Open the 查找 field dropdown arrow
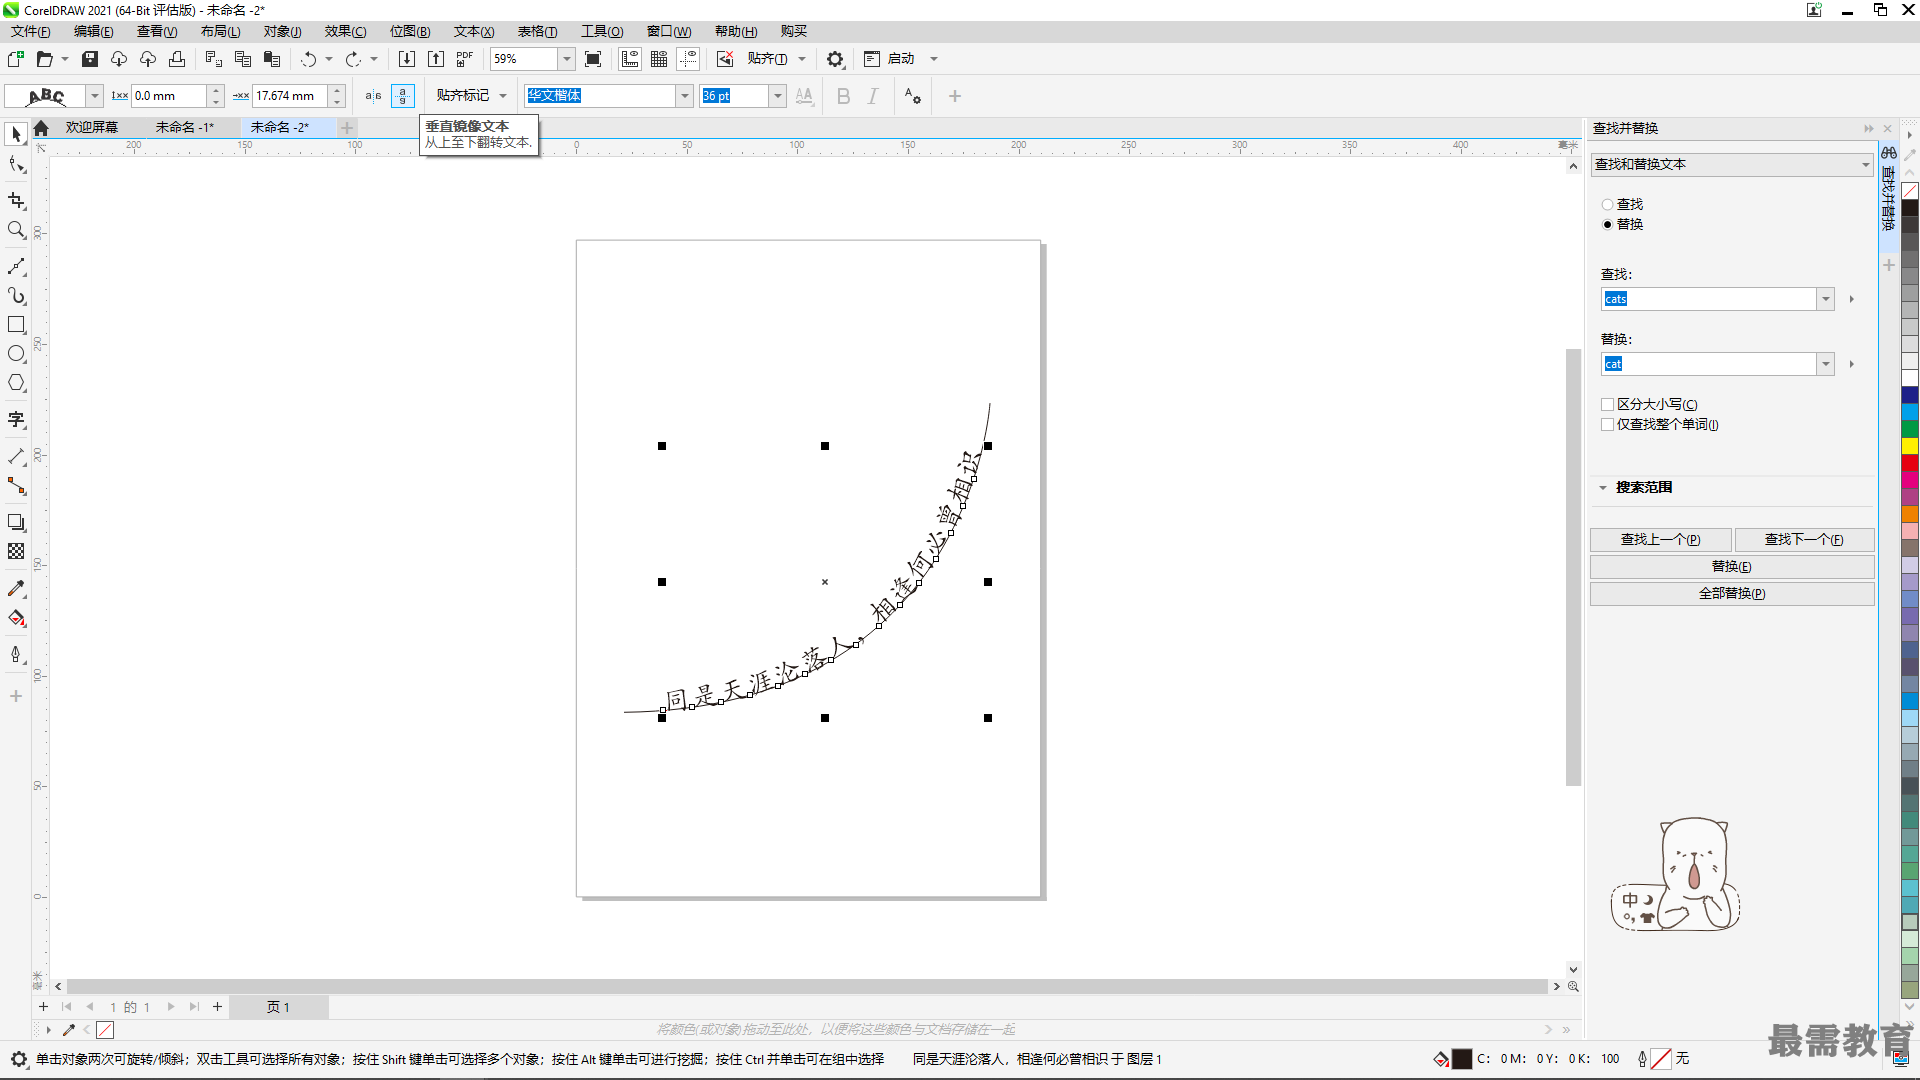 tap(1826, 299)
